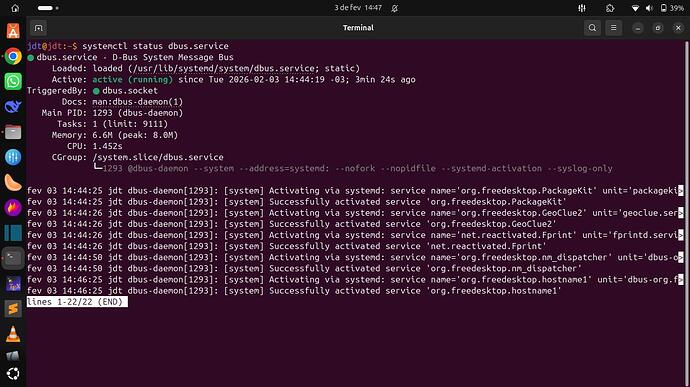Open the purple flame app in dock
This screenshot has height=387, width=690.
coord(13,207)
